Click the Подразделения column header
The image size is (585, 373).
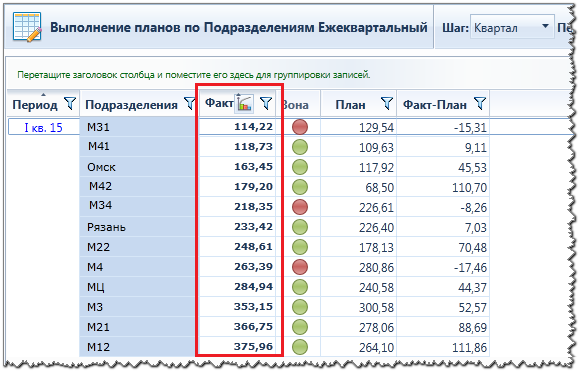131,105
